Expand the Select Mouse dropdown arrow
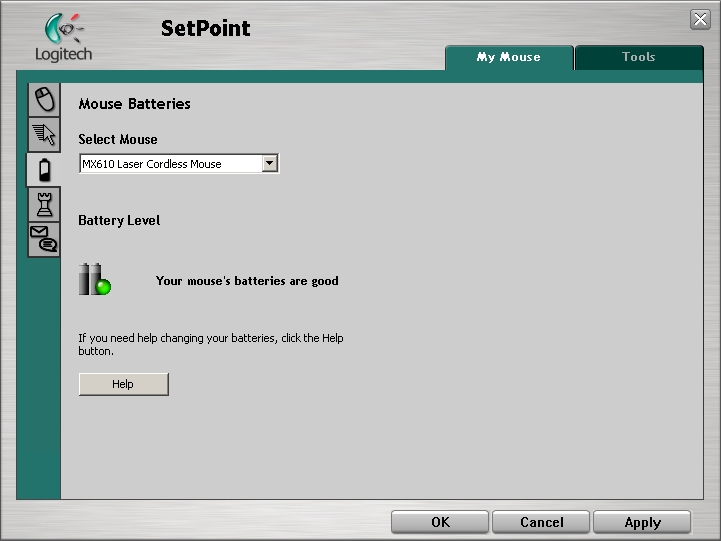This screenshot has width=721, height=541. coord(269,164)
